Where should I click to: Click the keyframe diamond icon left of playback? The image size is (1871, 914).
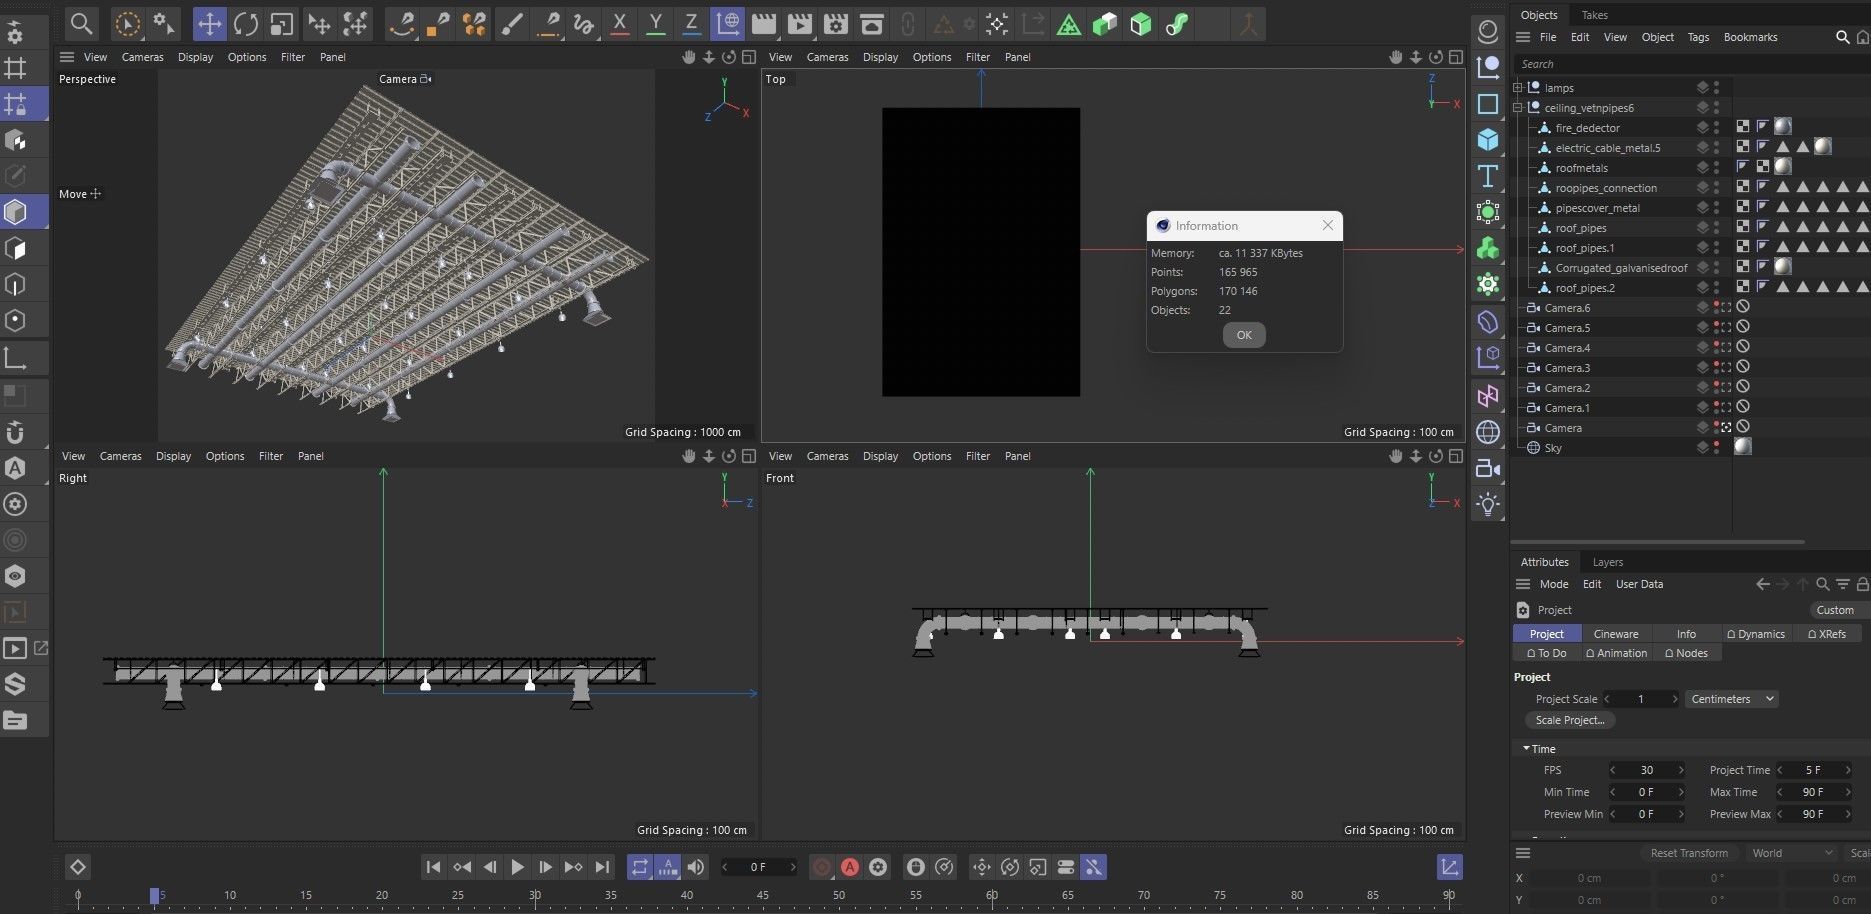coord(78,867)
